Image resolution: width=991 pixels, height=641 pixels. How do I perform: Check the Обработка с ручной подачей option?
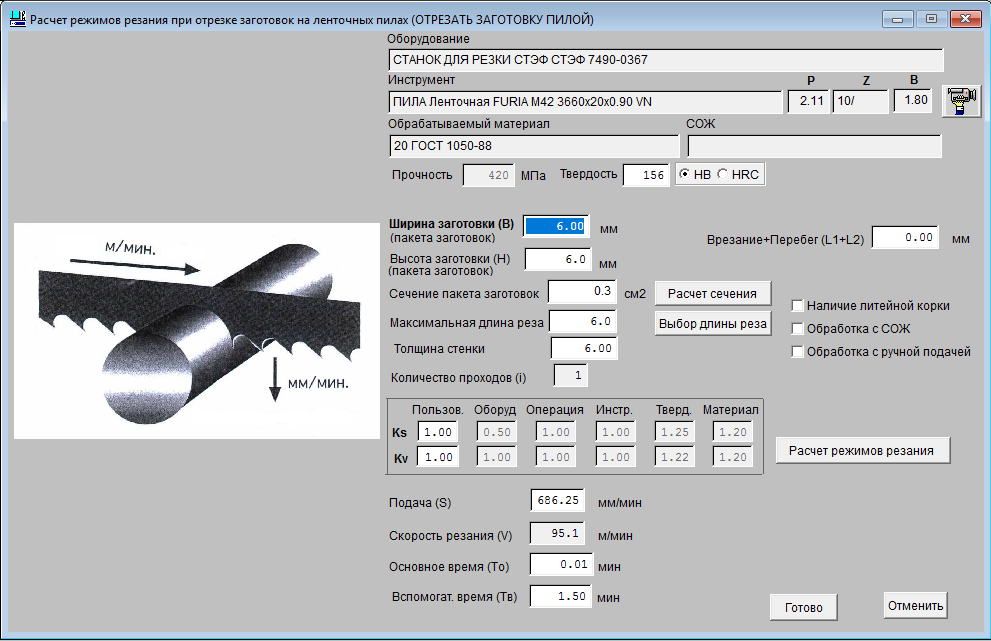point(798,352)
